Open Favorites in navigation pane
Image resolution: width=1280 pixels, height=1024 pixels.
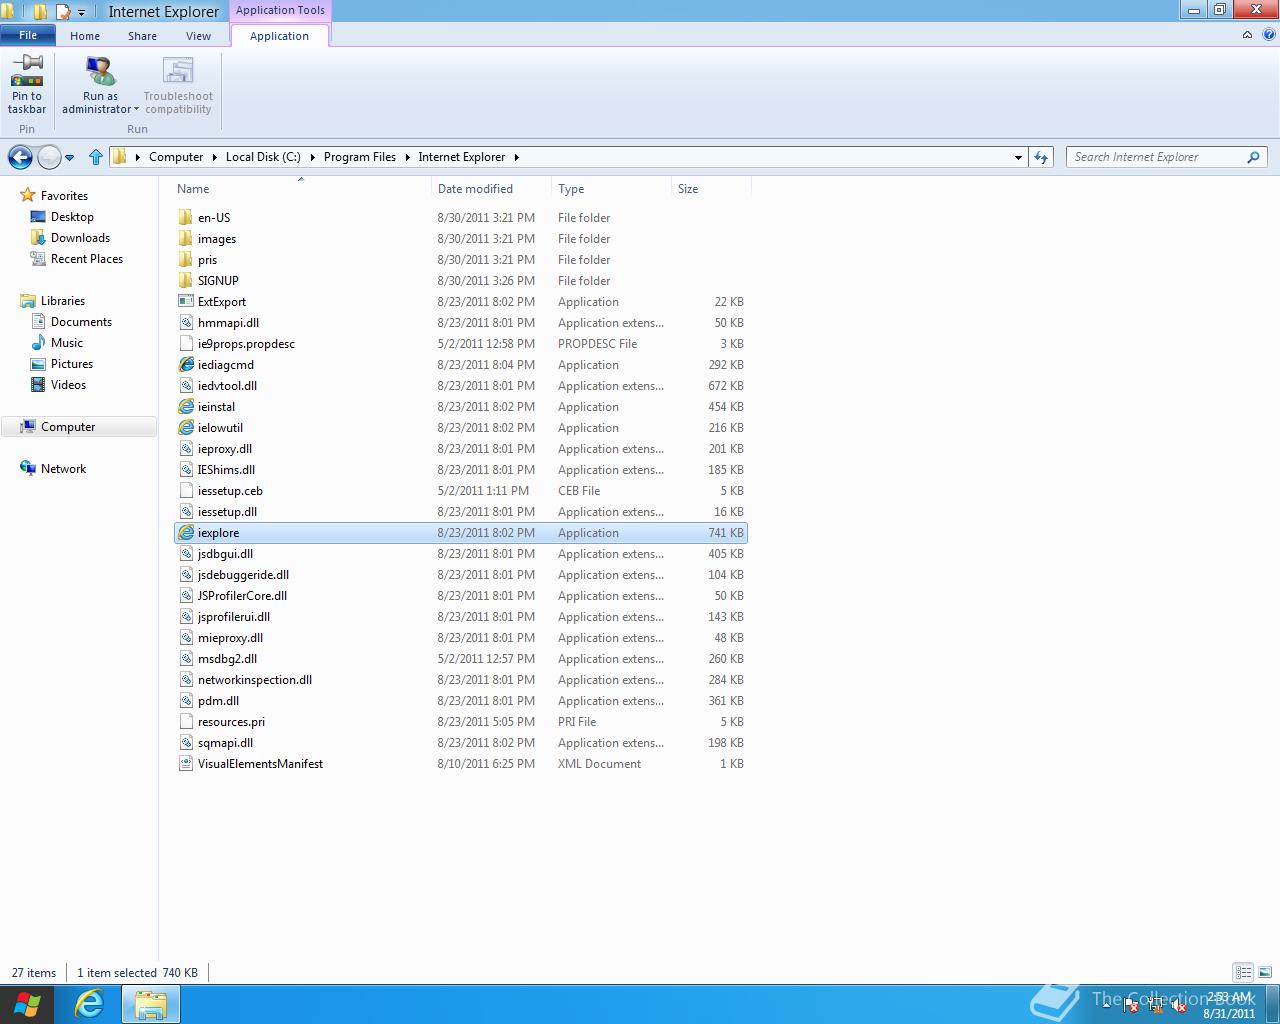coord(64,196)
